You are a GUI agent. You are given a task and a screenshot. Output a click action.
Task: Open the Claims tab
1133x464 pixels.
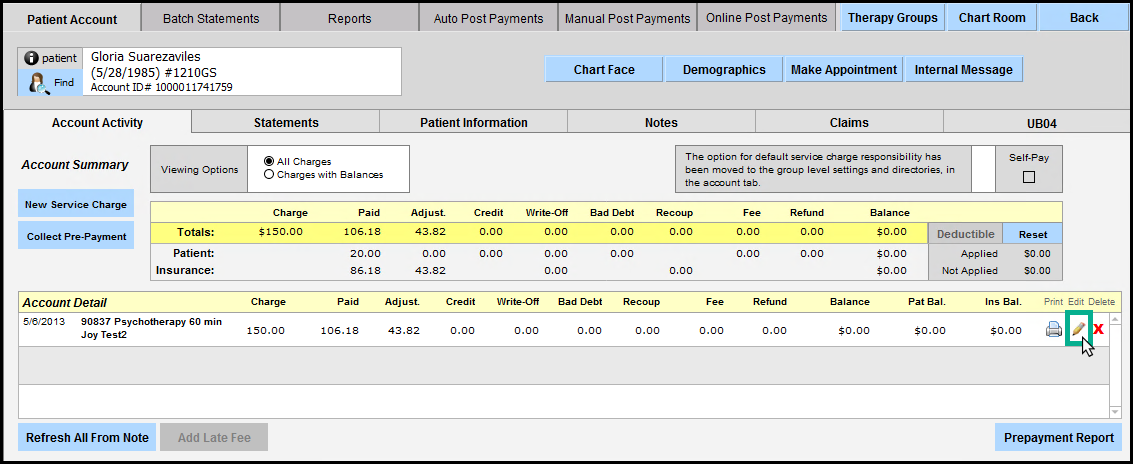849,123
